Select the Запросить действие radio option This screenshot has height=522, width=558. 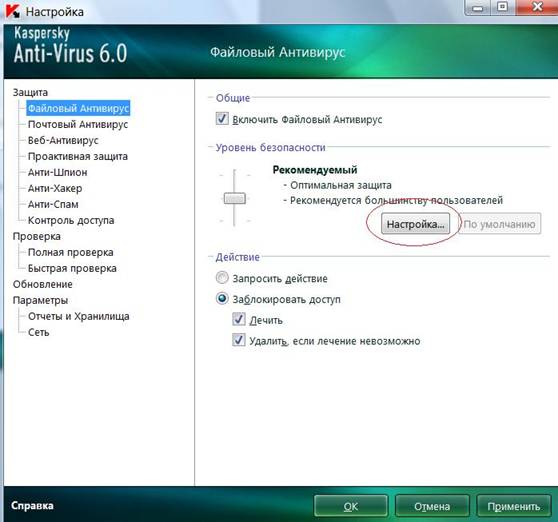point(222,278)
